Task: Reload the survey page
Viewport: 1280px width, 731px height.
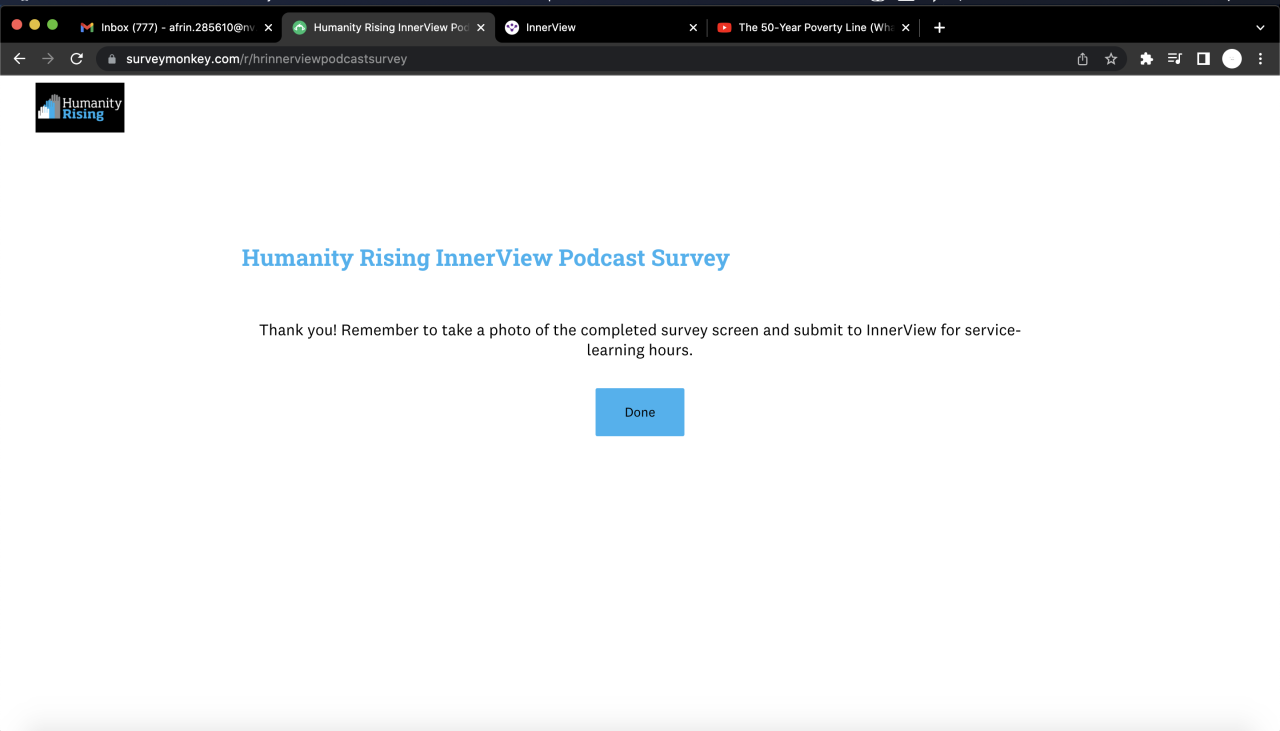Action: 77,59
